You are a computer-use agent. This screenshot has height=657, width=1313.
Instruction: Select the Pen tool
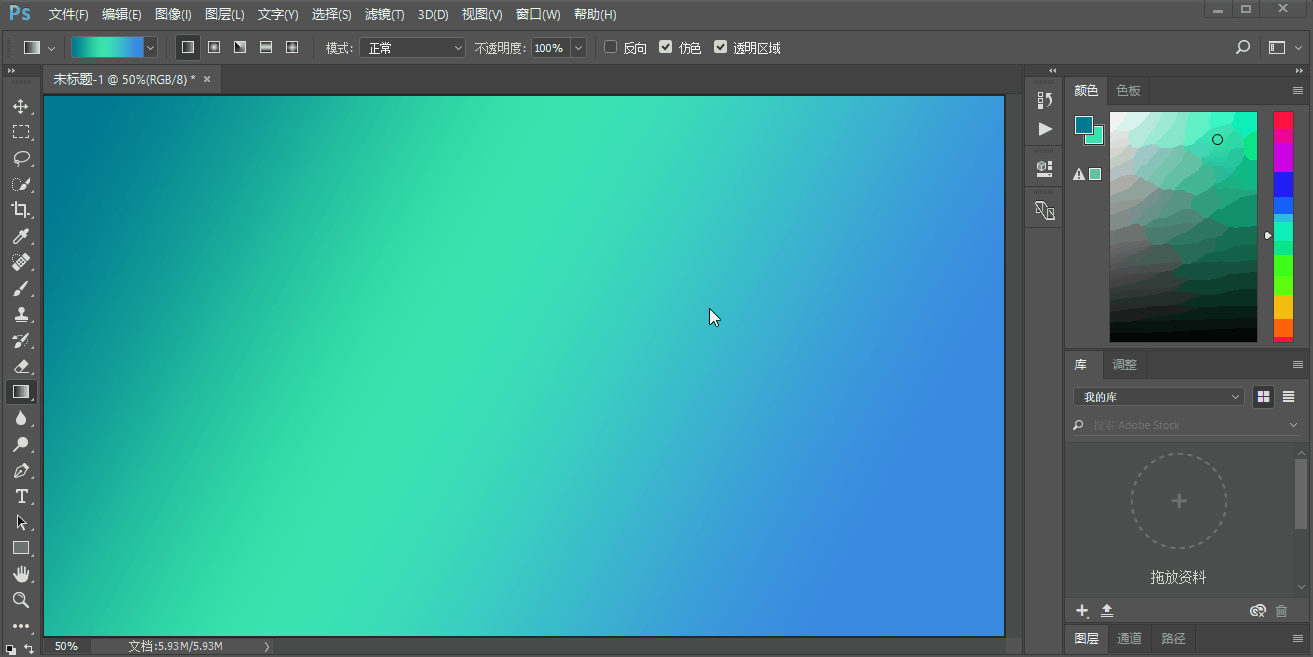pyautogui.click(x=21, y=470)
